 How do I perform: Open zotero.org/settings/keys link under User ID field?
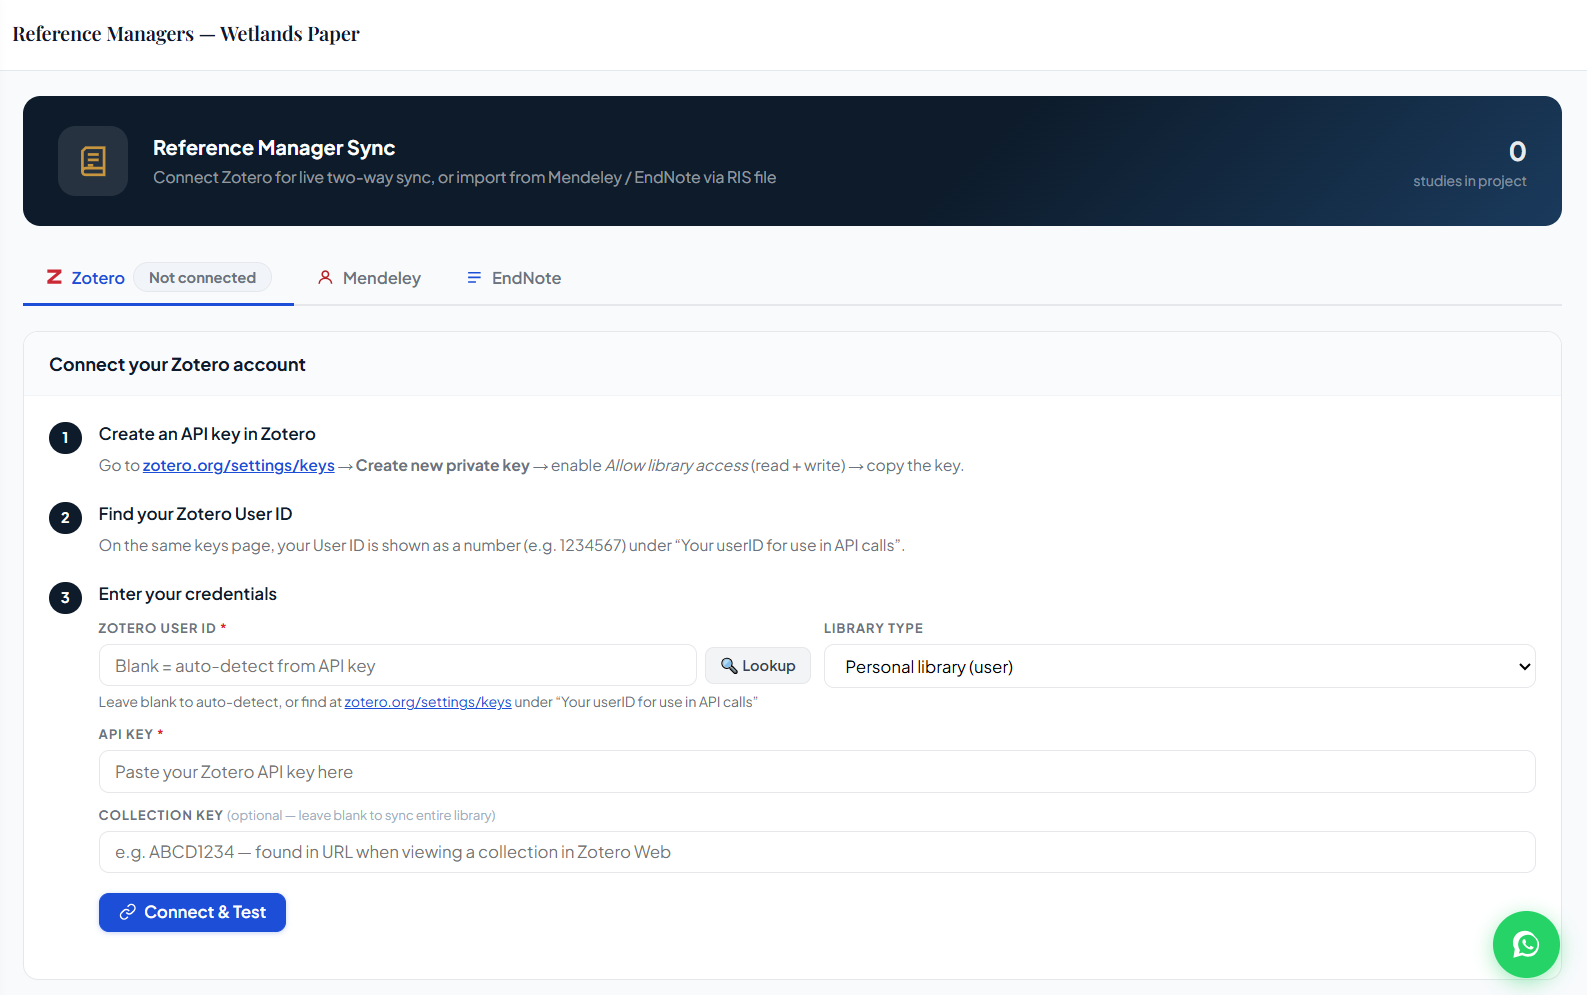pyautogui.click(x=428, y=702)
